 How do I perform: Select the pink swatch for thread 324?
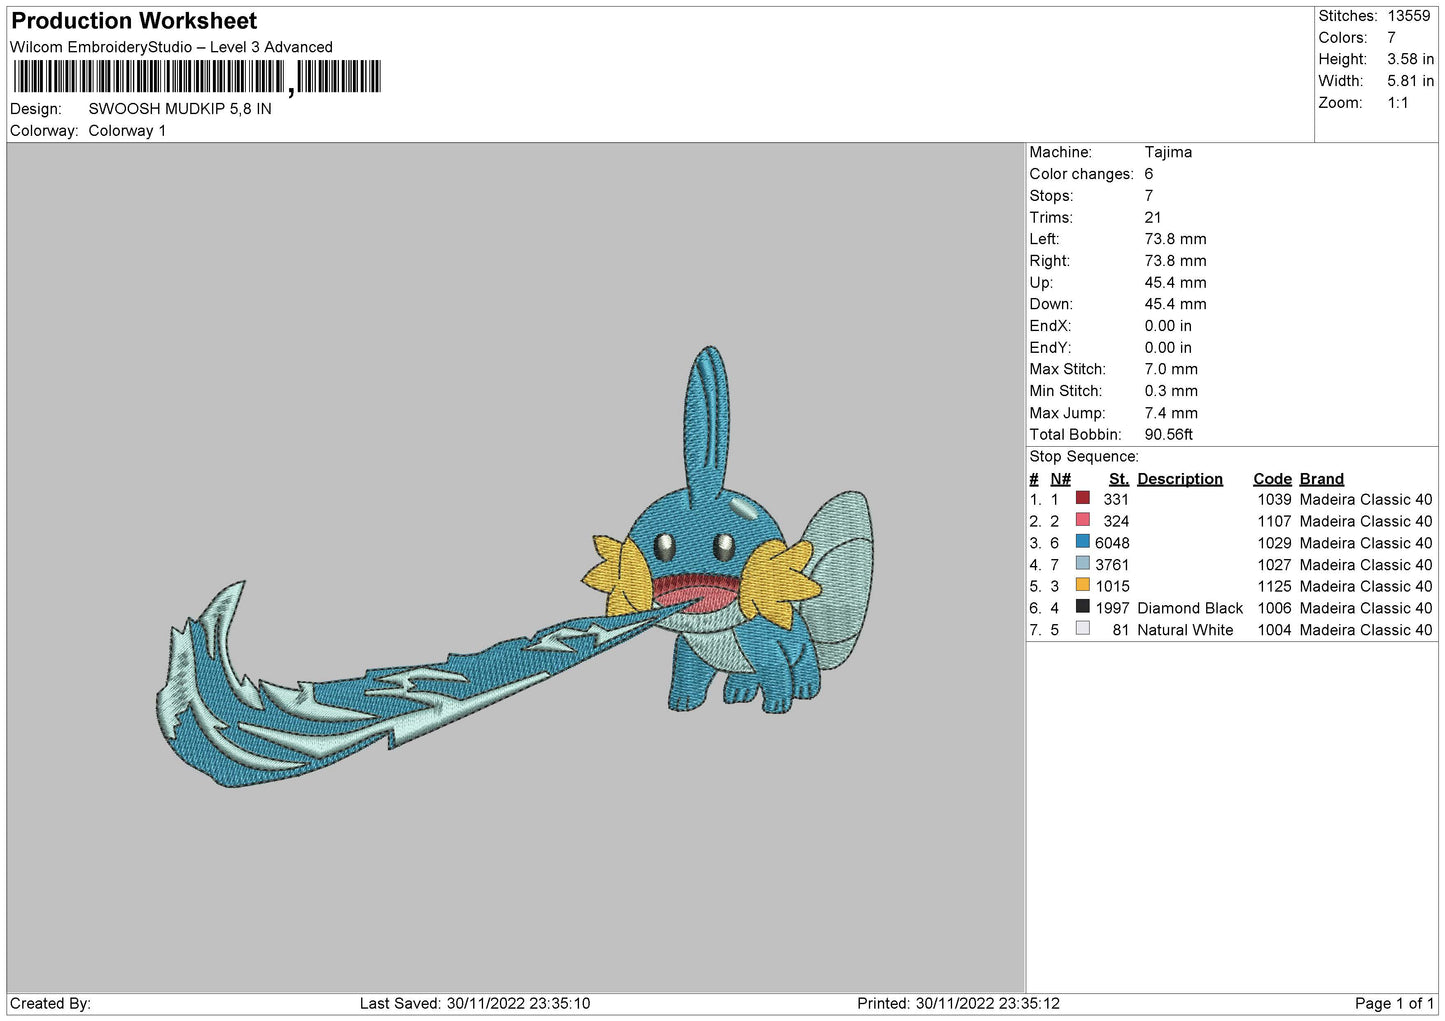[x=1082, y=520]
